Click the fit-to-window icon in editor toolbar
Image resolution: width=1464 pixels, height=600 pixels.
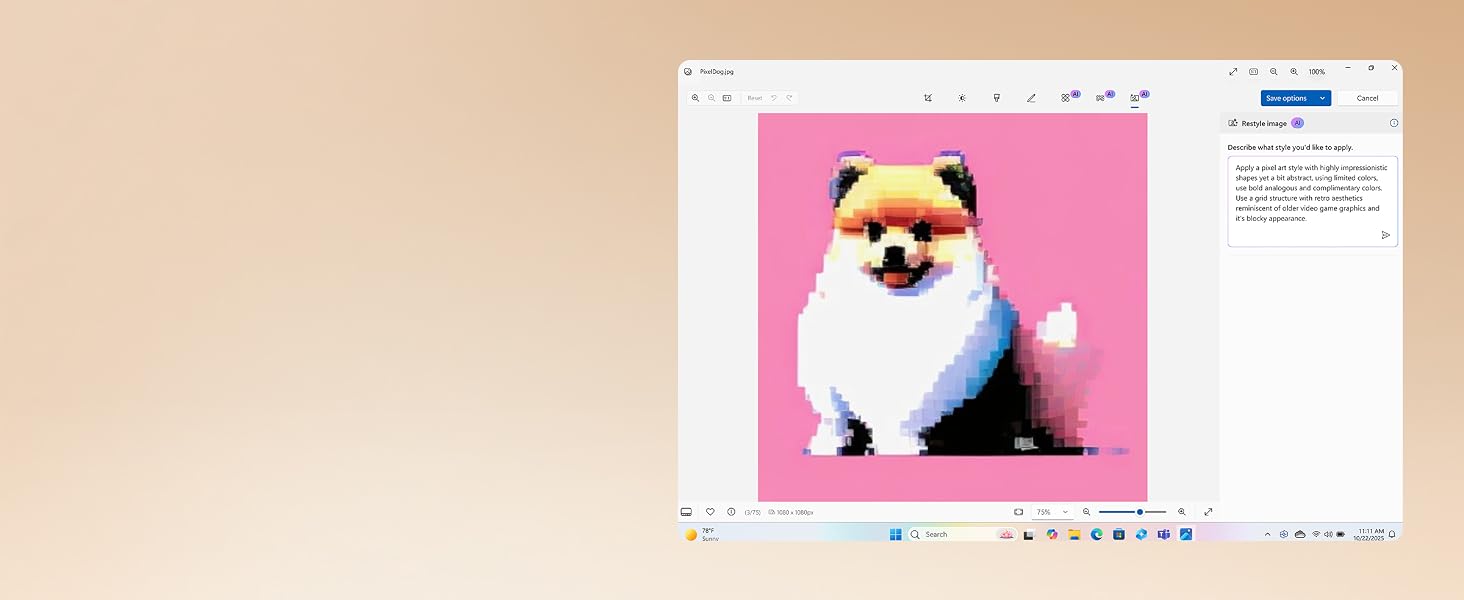tap(727, 98)
